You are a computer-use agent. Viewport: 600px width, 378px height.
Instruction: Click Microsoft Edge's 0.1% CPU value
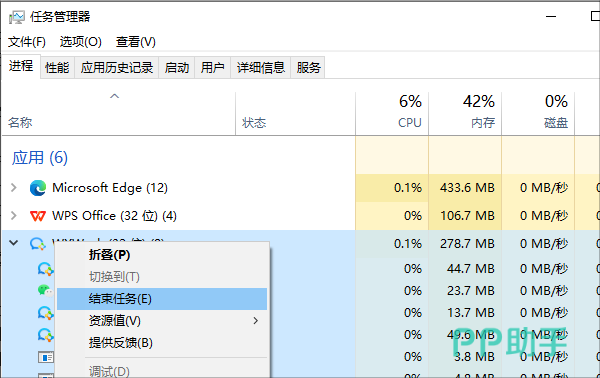point(408,188)
